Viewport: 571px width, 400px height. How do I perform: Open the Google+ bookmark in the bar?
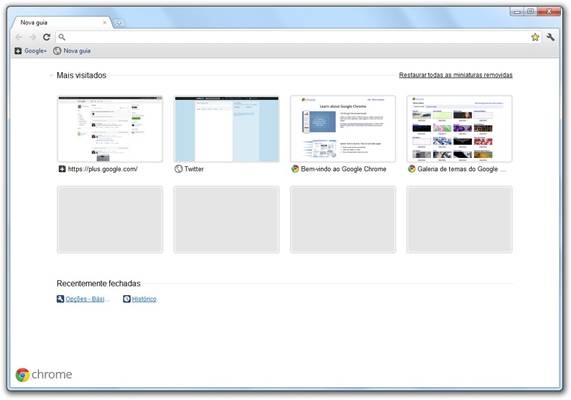click(x=31, y=51)
